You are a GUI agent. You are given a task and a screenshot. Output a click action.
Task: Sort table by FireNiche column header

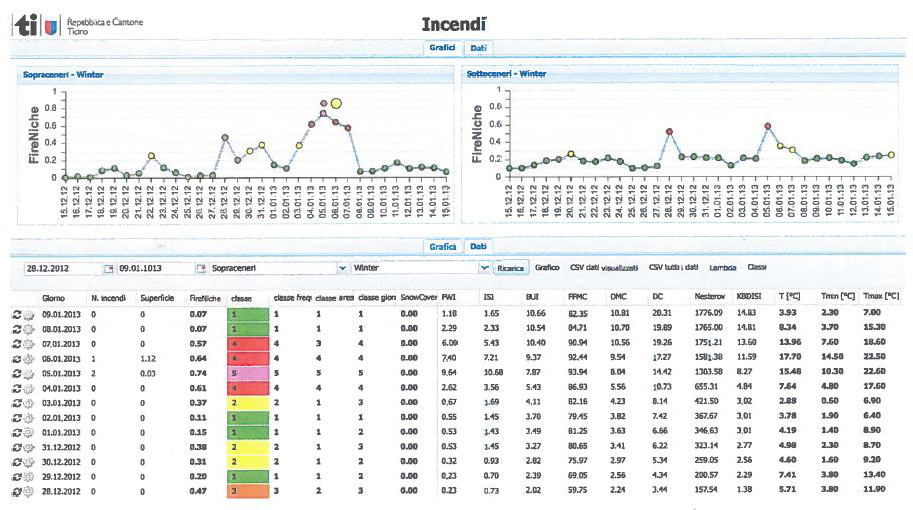[x=205, y=297]
